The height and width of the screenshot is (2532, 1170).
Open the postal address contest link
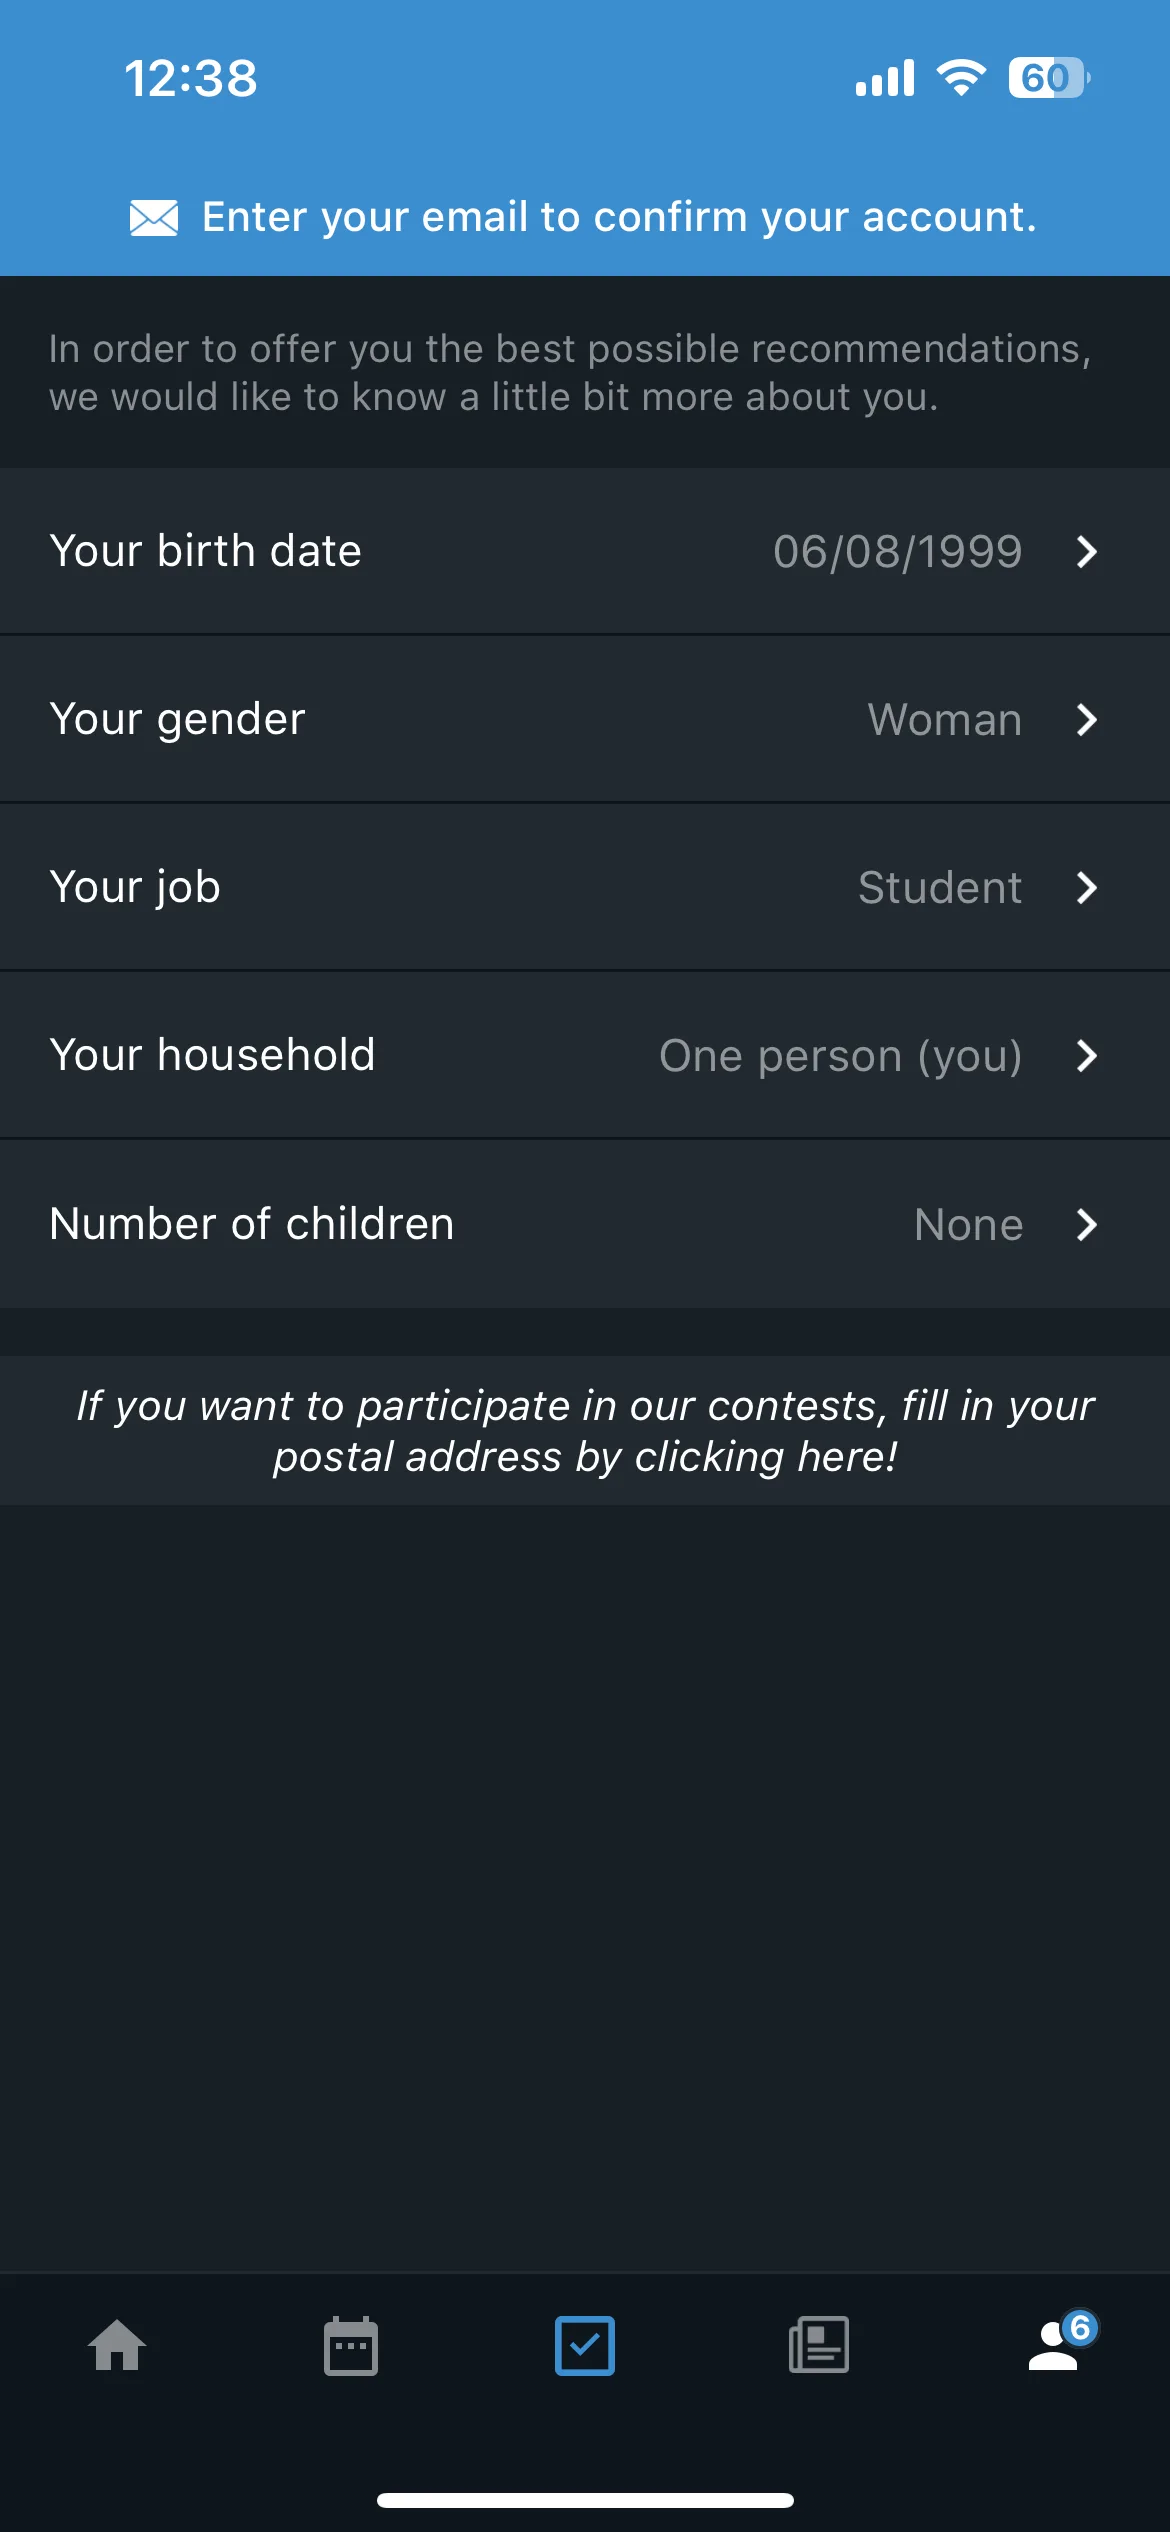pos(585,1431)
